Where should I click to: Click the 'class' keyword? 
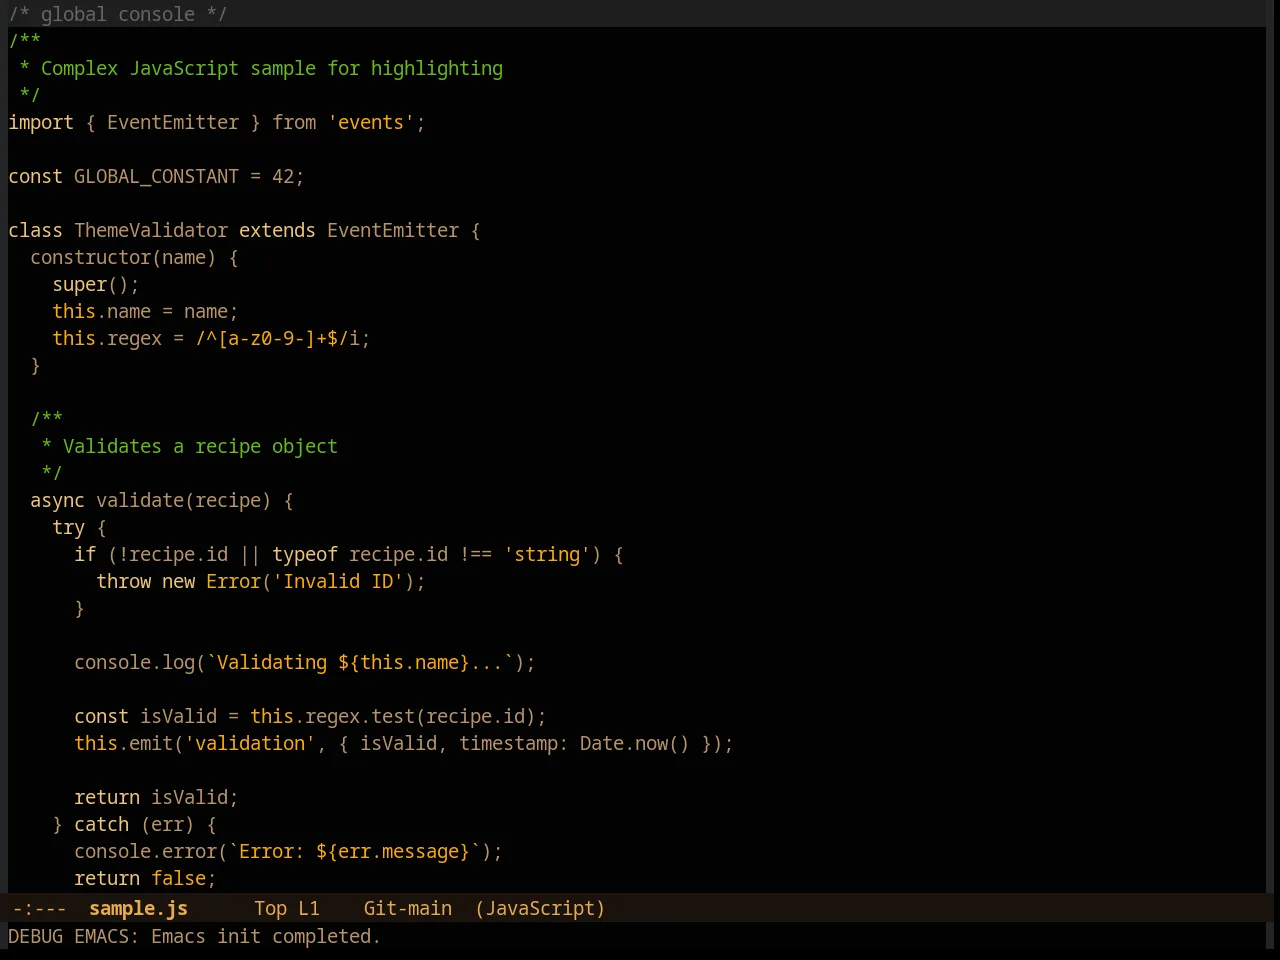[35, 230]
